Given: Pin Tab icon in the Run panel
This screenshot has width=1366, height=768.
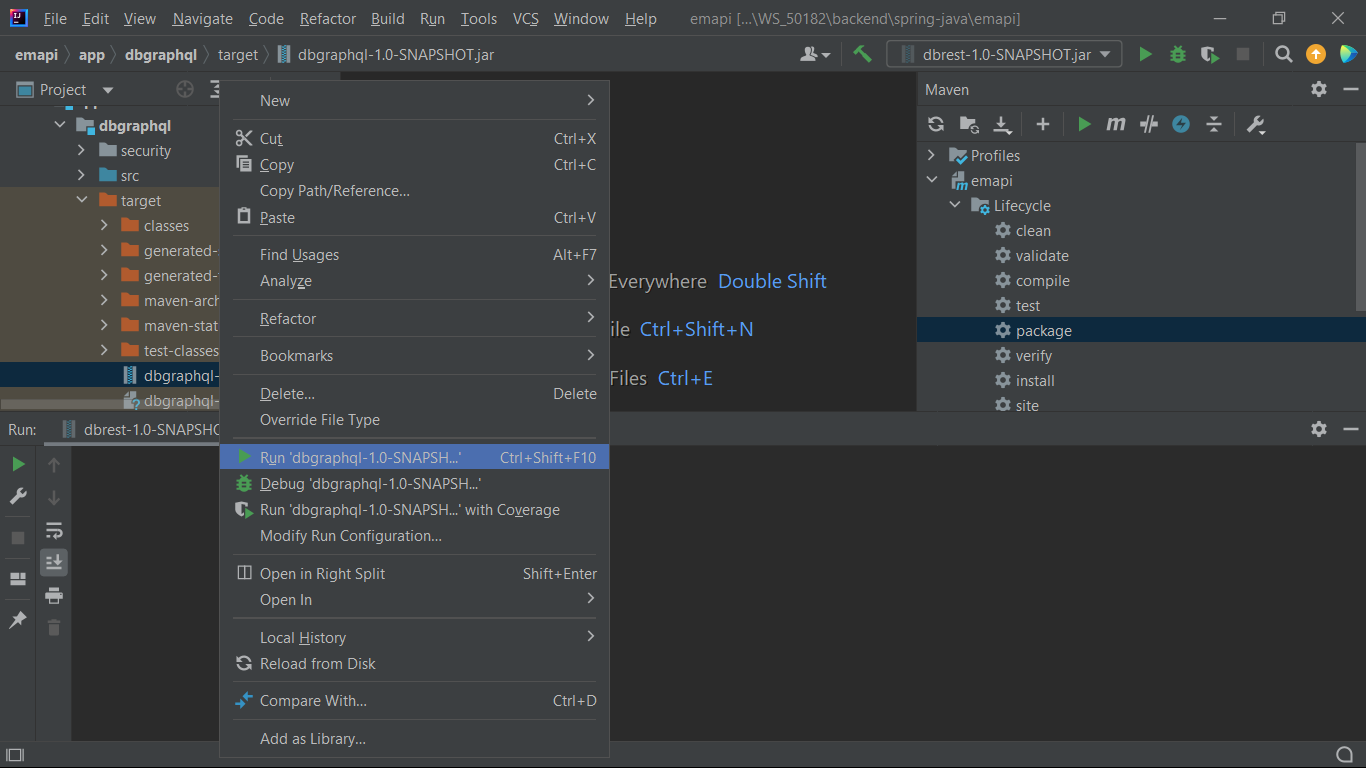Looking at the screenshot, I should (x=18, y=620).
